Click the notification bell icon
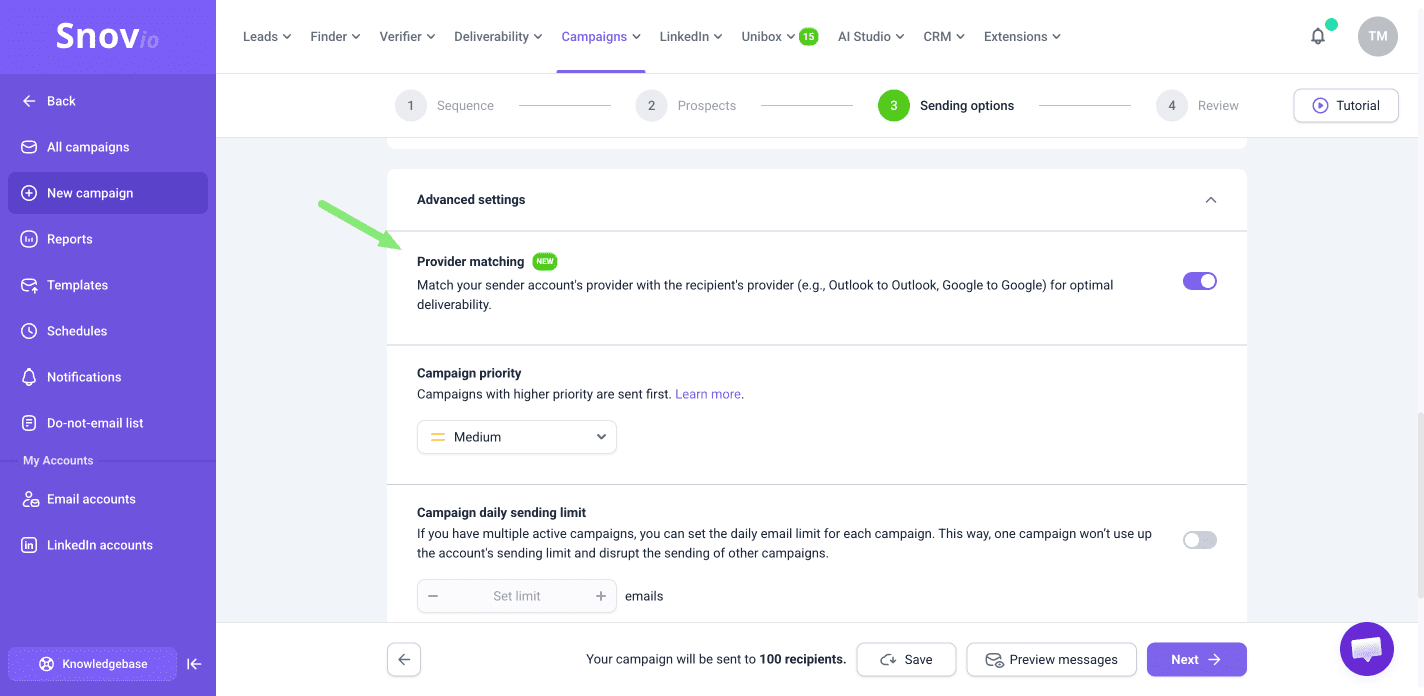The image size is (1424, 696). (1318, 37)
